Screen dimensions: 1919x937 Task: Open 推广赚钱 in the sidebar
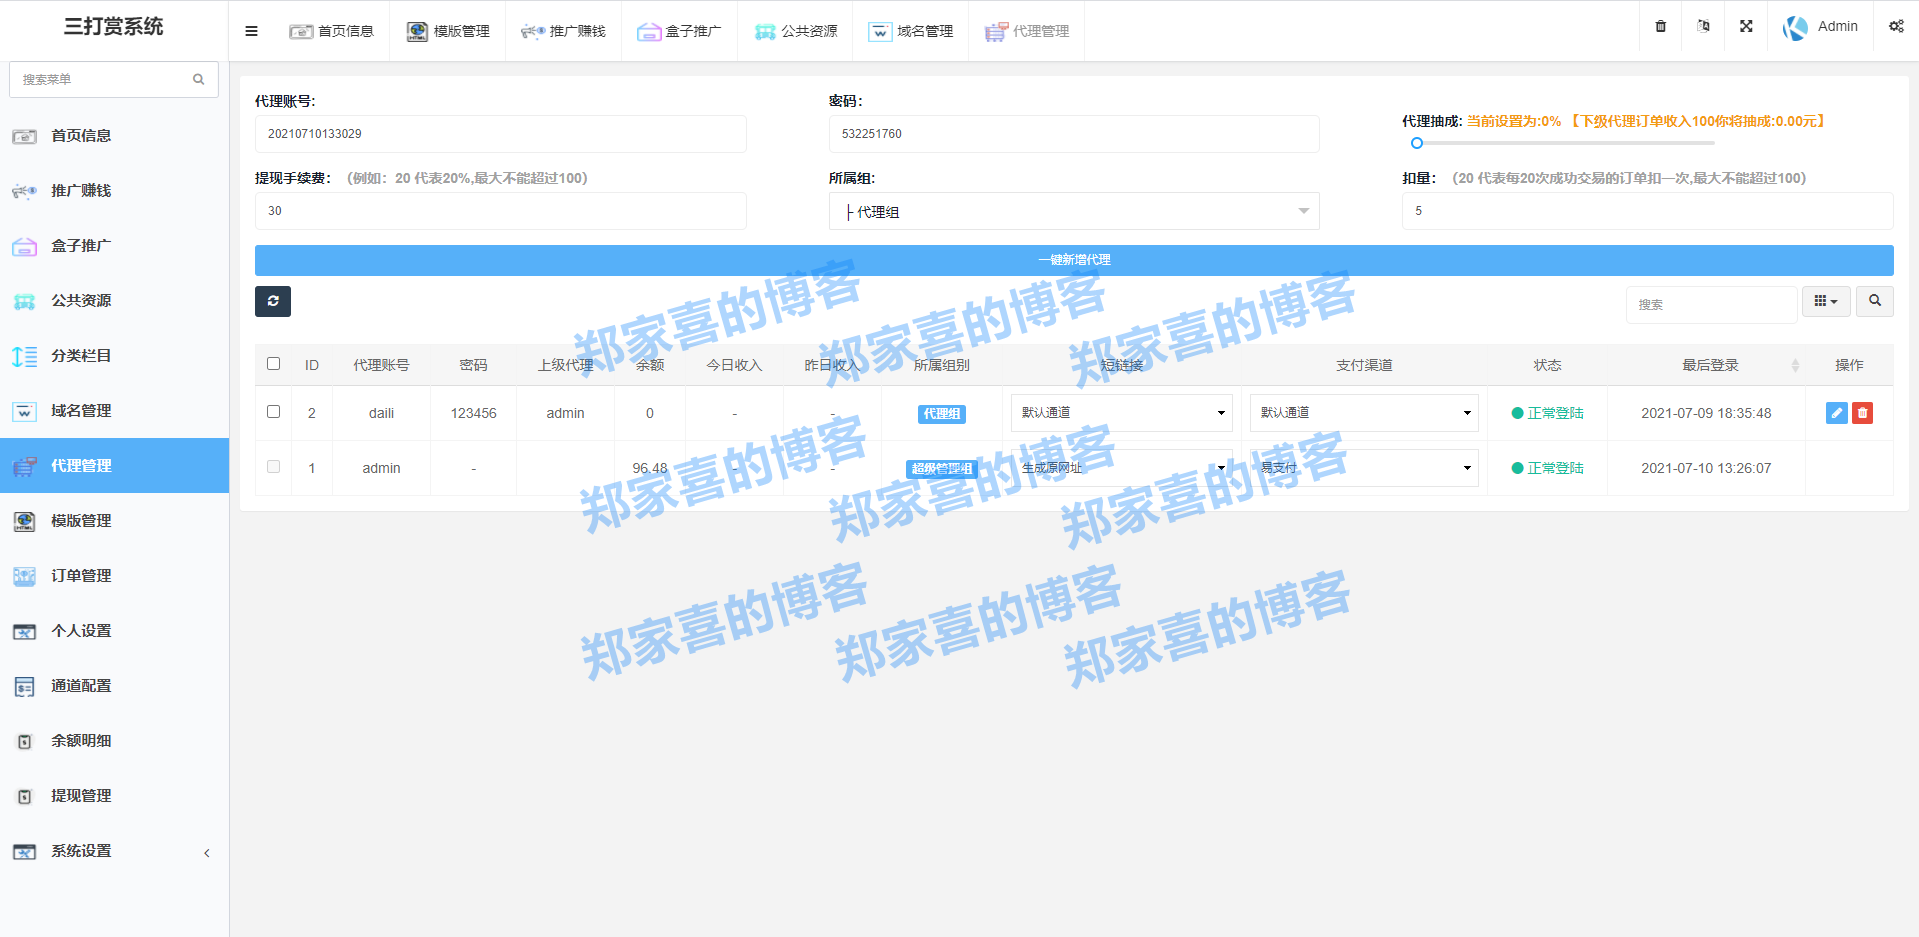click(x=114, y=191)
